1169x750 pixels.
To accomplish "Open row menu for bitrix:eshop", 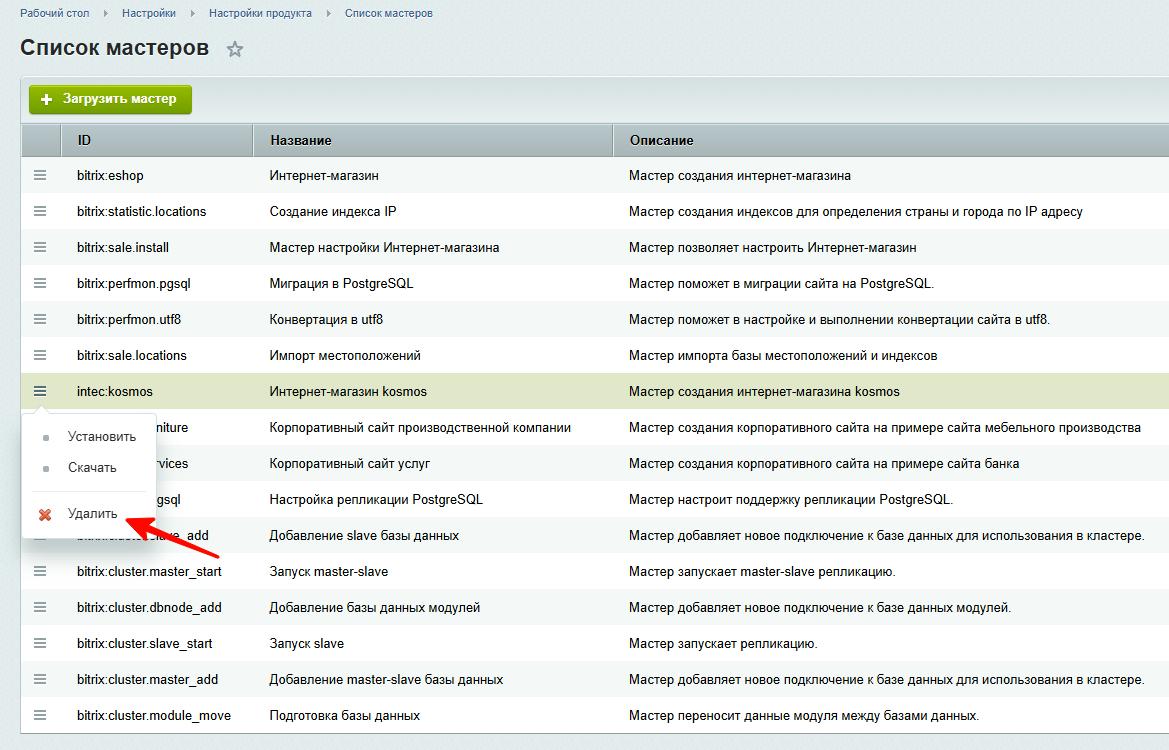I will (x=40, y=175).
